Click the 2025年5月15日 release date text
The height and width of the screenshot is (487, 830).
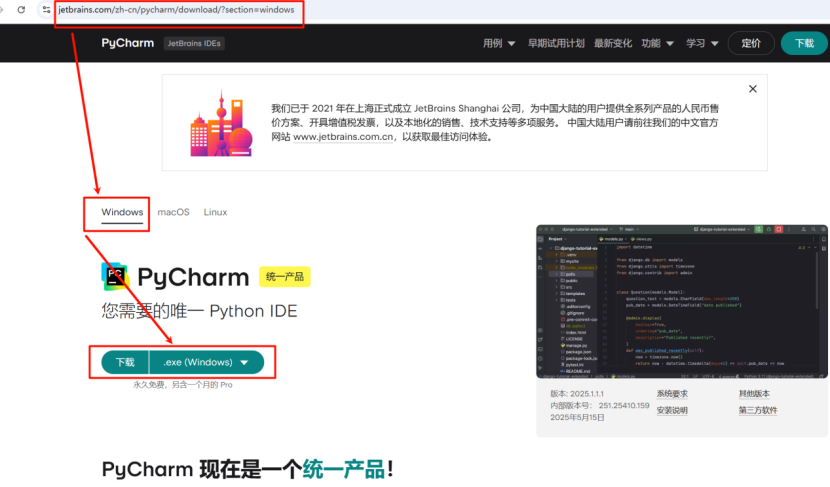(578, 418)
